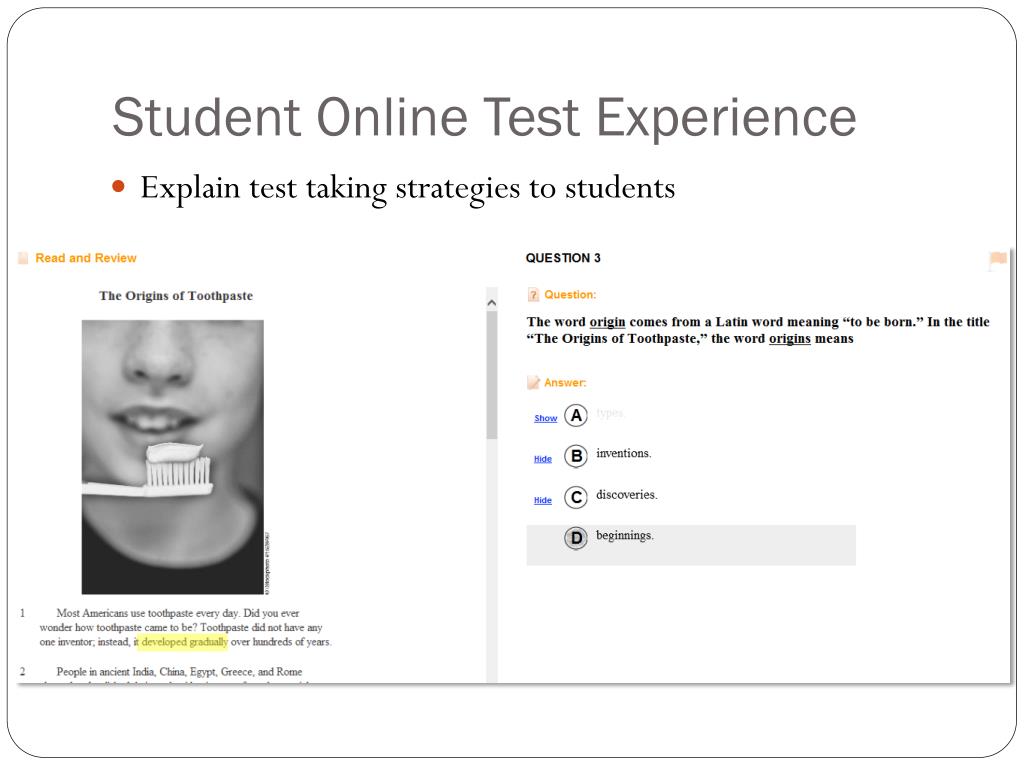Click the slide title 'Student Online Test Experience'
Image resolution: width=1024 pixels, height=768 pixels.
coord(484,118)
